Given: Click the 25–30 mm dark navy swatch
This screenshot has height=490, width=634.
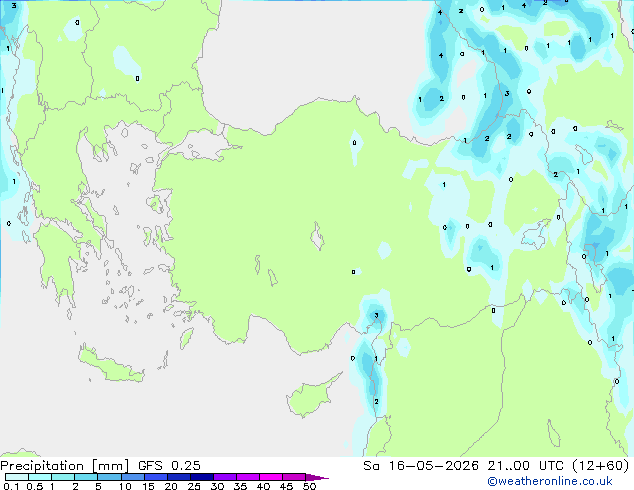Looking at the screenshot, I should click(x=201, y=477).
